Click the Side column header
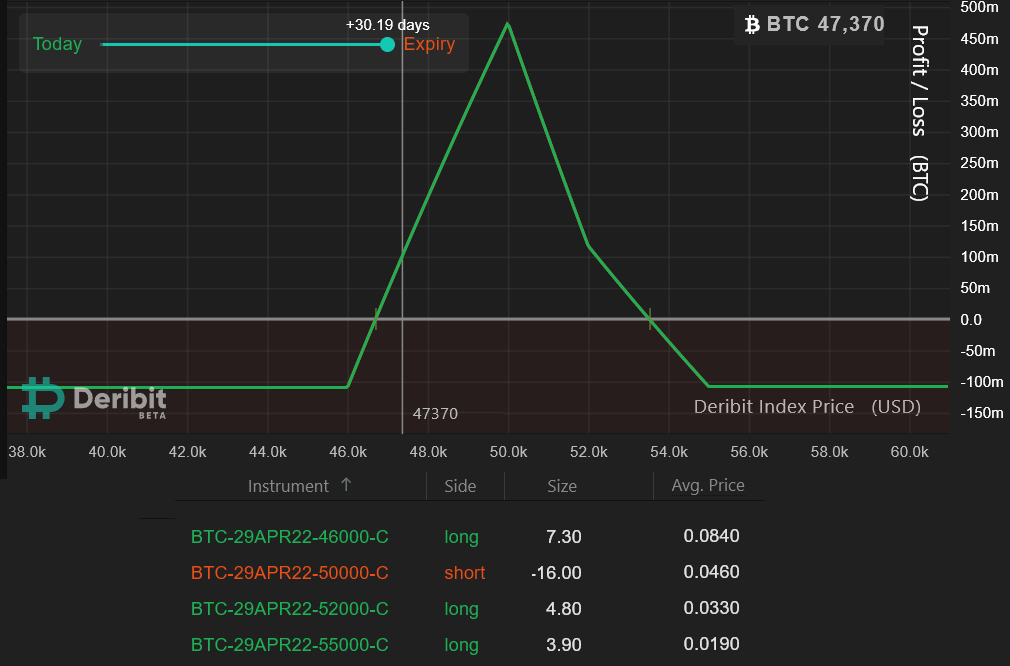The width and height of the screenshot is (1010, 666). coord(460,486)
